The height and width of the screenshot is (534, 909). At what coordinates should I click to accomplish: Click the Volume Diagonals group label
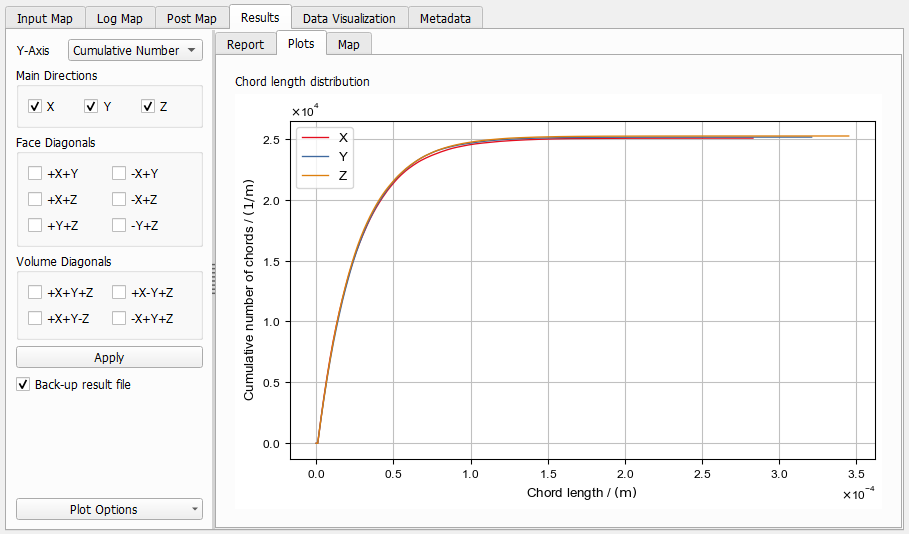coord(64,261)
